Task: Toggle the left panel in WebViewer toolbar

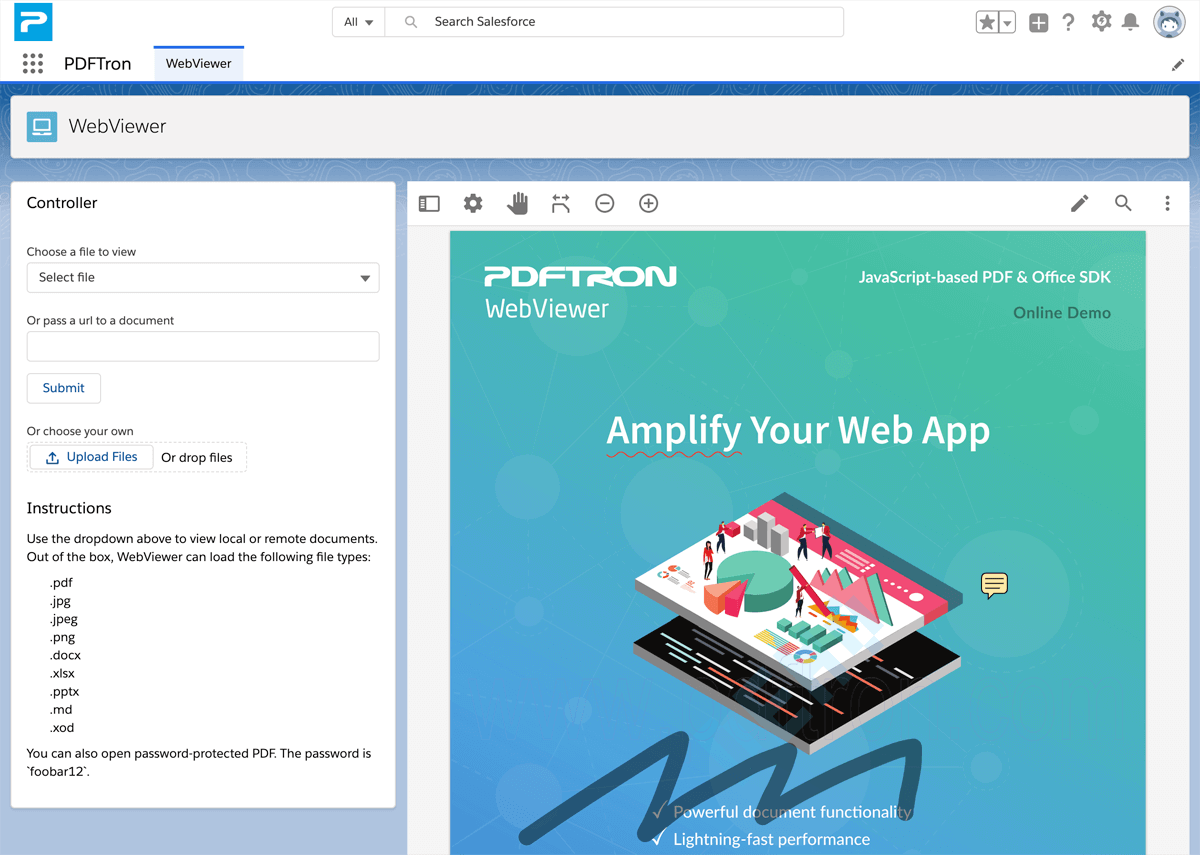Action: (x=429, y=203)
